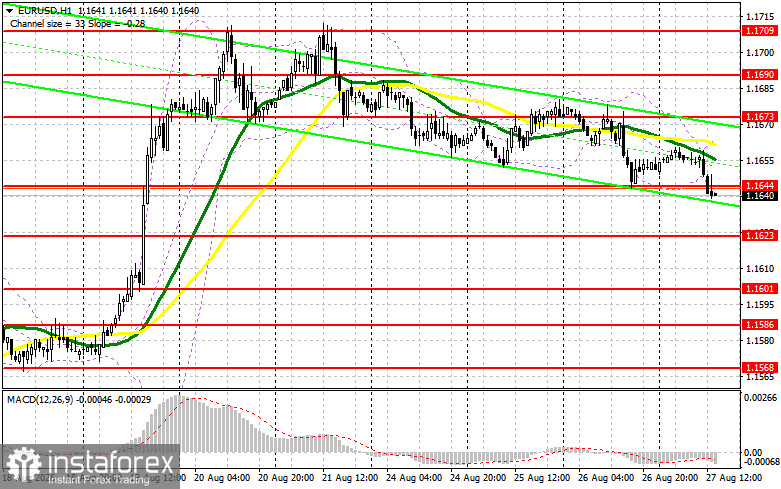Image resolution: width=781 pixels, height=489 pixels.
Task: Click the 1.1595 price scale value
Action: click(x=760, y=305)
